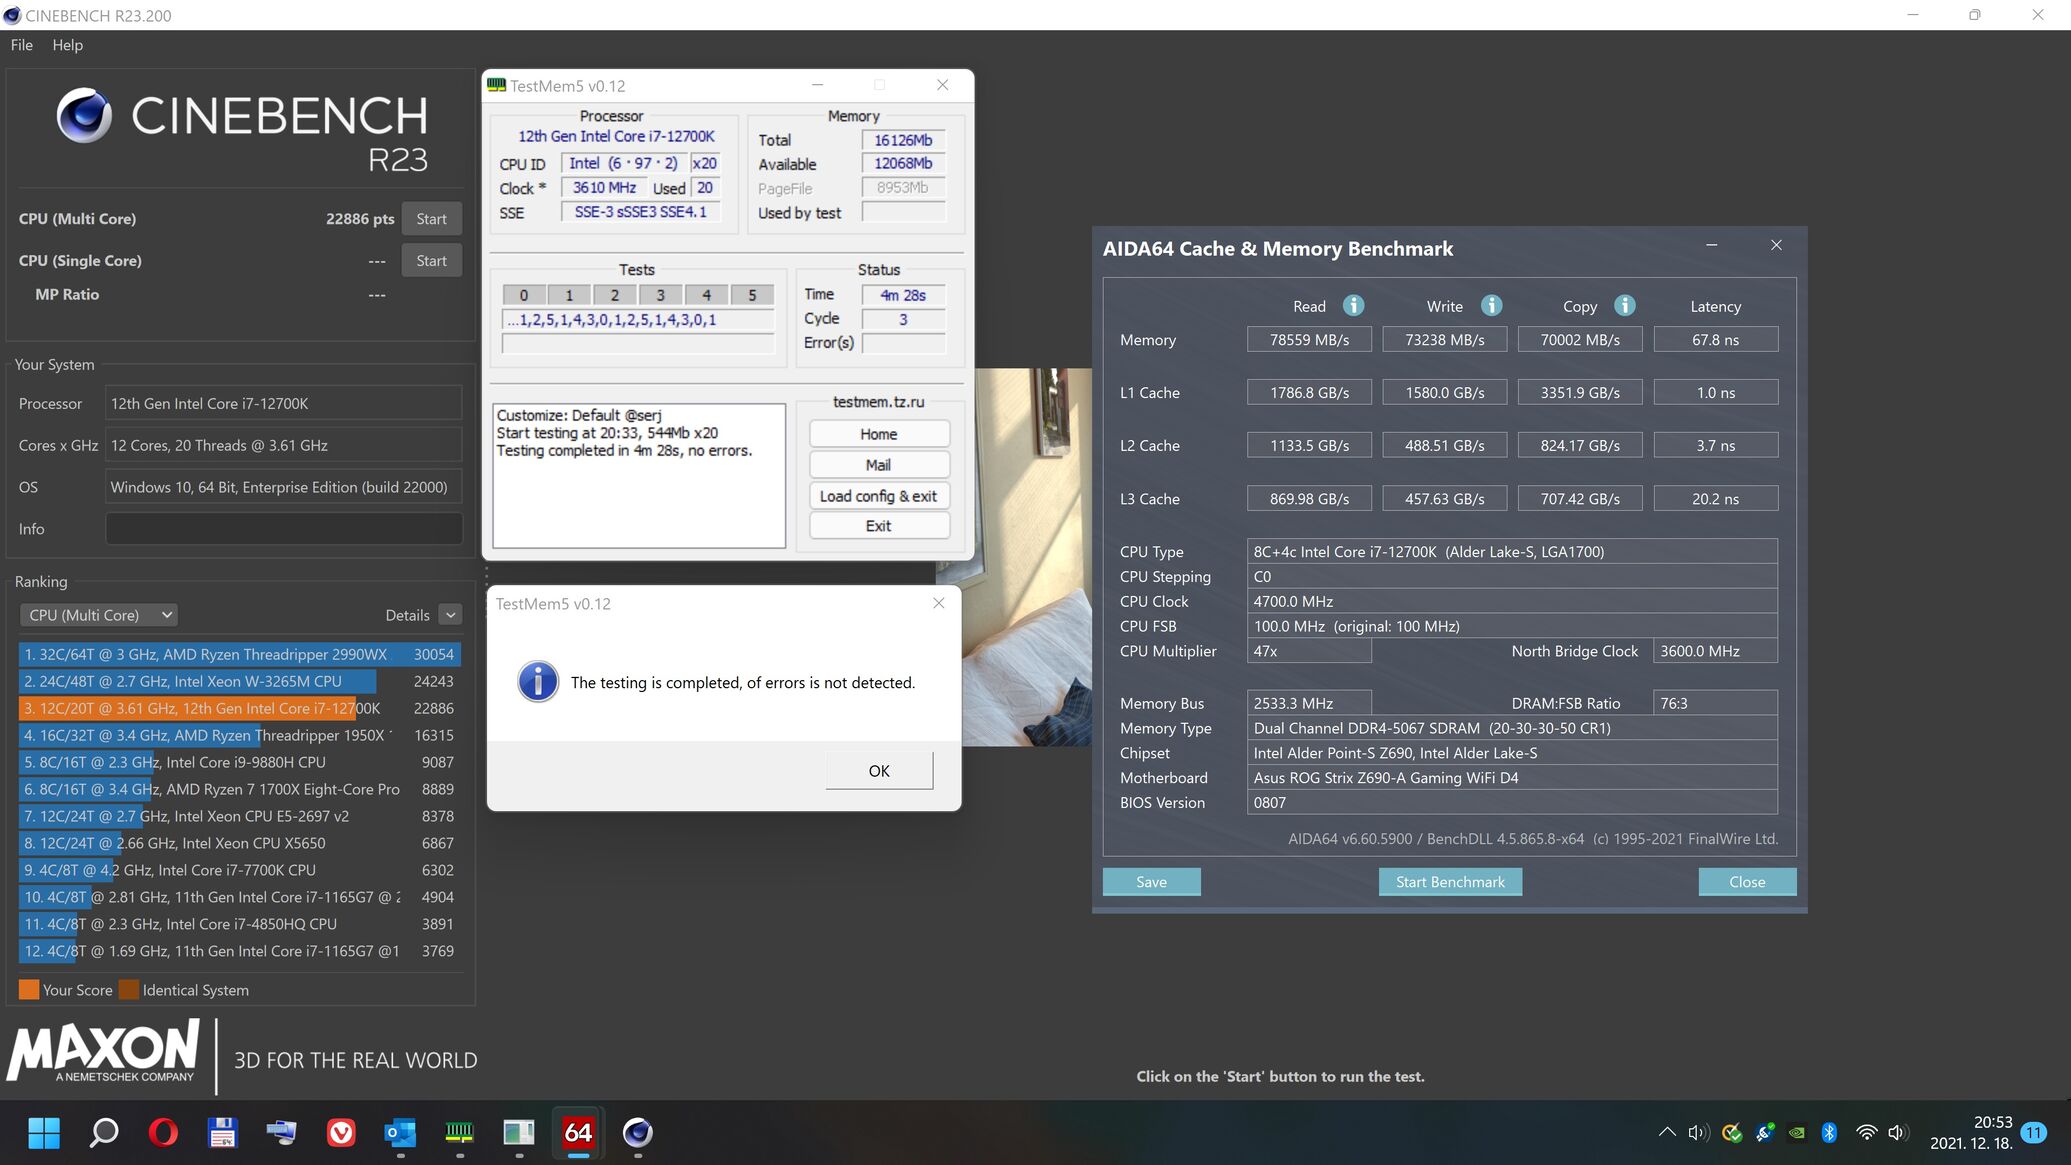Viewport: 2071px width, 1165px height.
Task: Click the Info input field in Cinebench
Action: tap(284, 529)
